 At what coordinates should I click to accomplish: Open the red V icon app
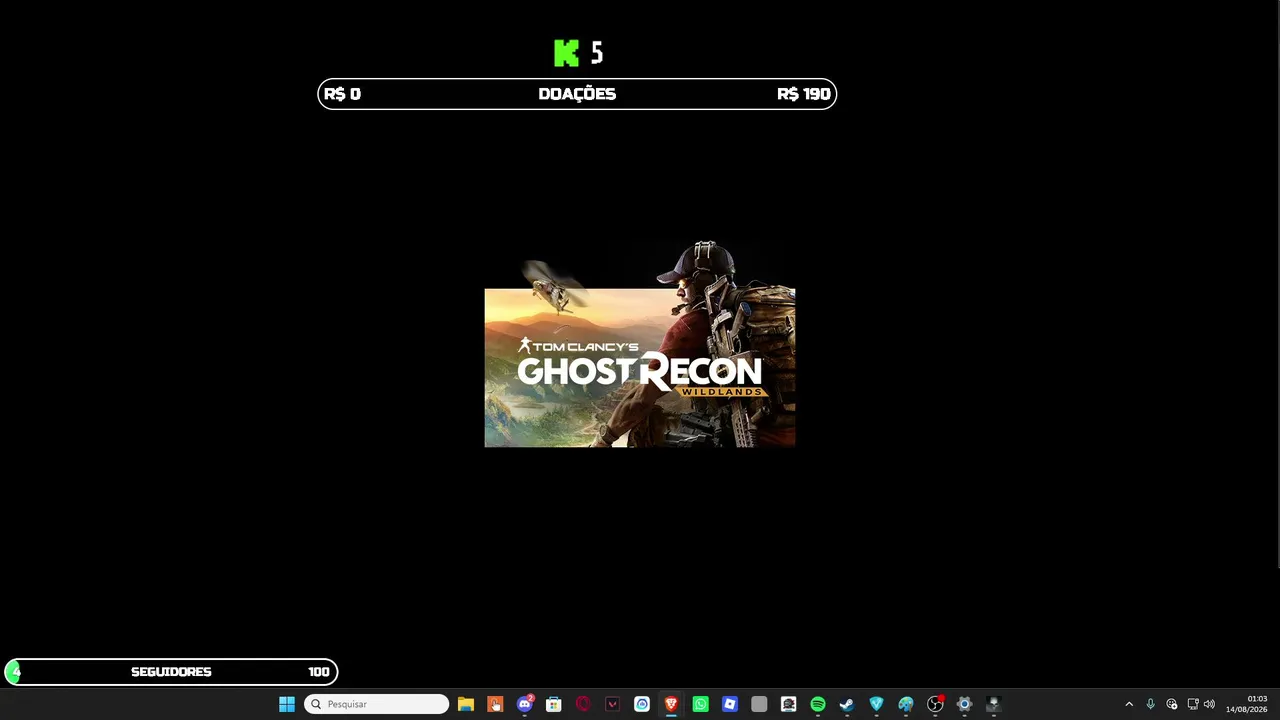point(613,704)
